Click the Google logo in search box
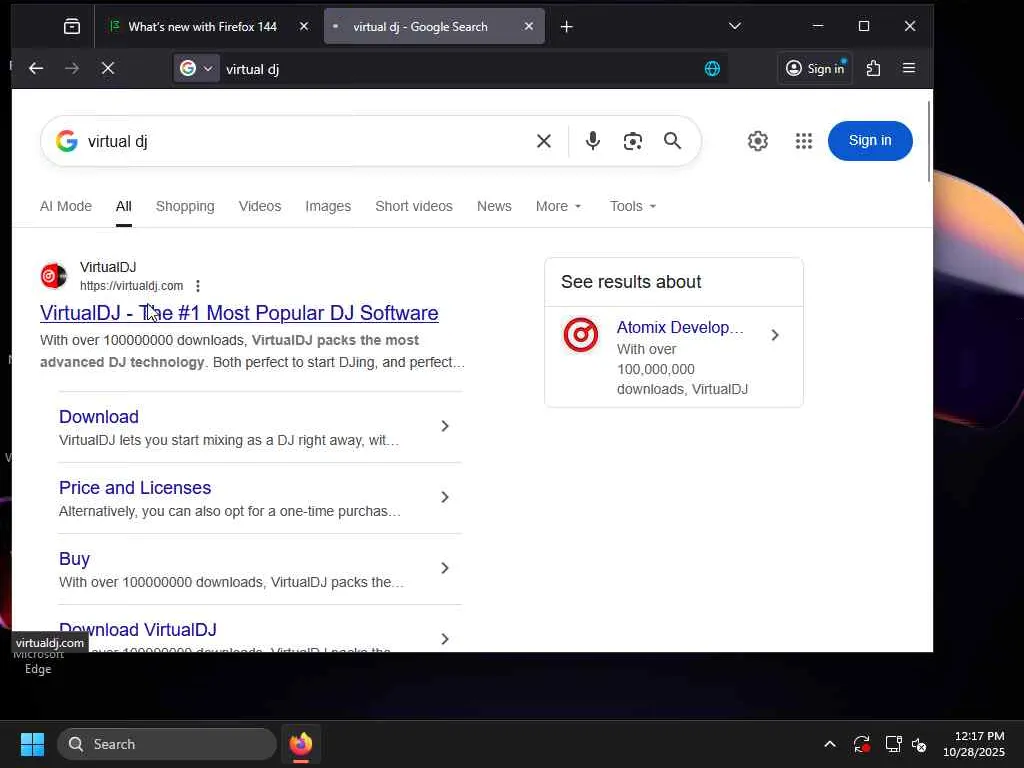This screenshot has height=768, width=1024. [67, 141]
